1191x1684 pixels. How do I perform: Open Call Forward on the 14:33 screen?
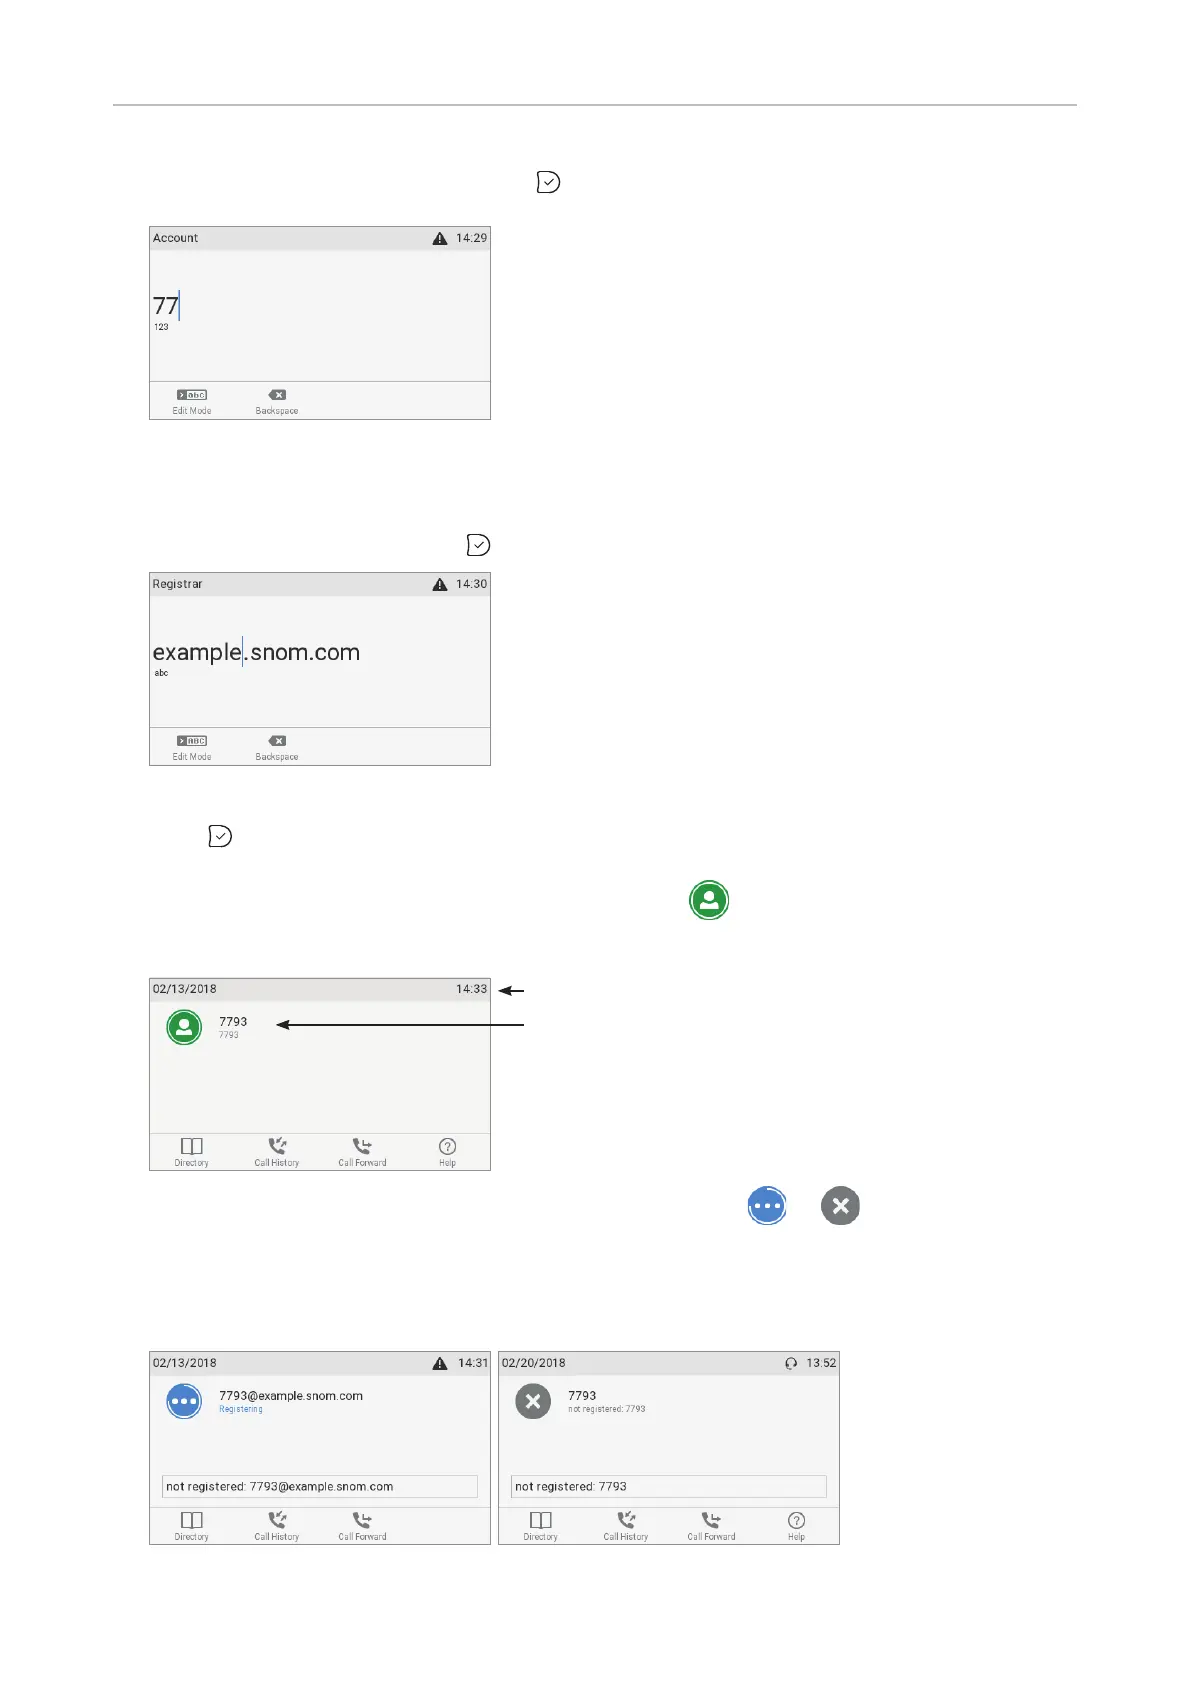(362, 1151)
